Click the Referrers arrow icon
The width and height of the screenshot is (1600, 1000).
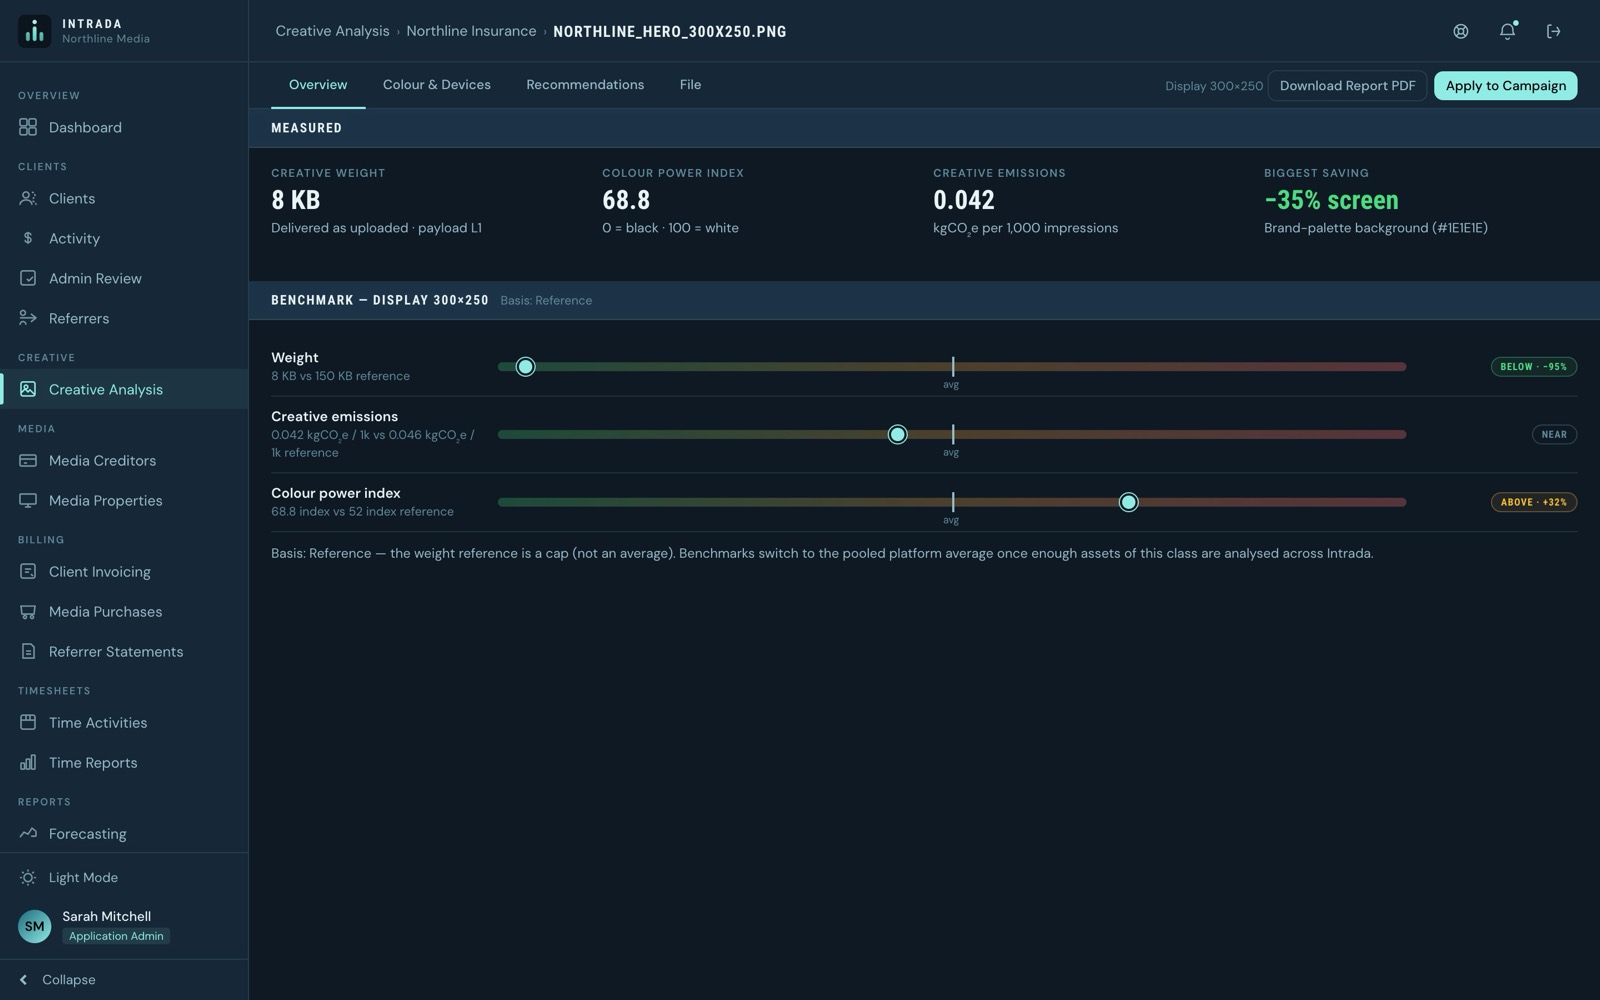click(28, 318)
